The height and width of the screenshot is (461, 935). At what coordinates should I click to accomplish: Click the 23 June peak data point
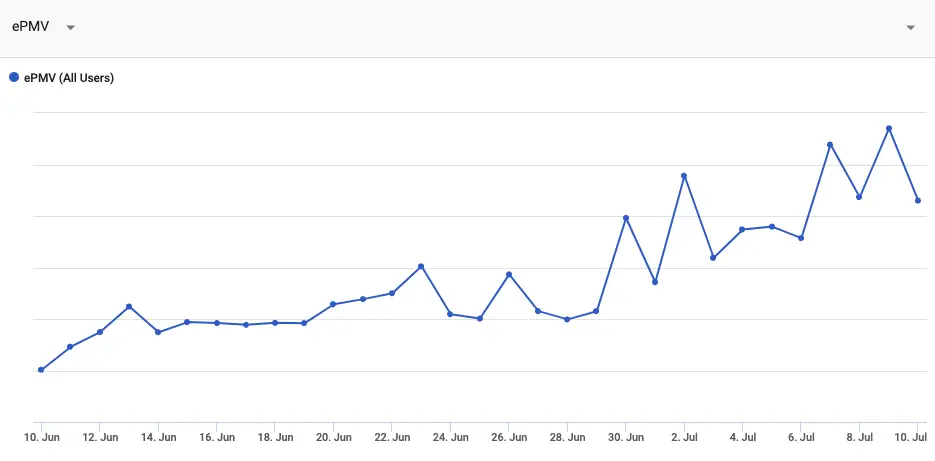(x=421, y=266)
